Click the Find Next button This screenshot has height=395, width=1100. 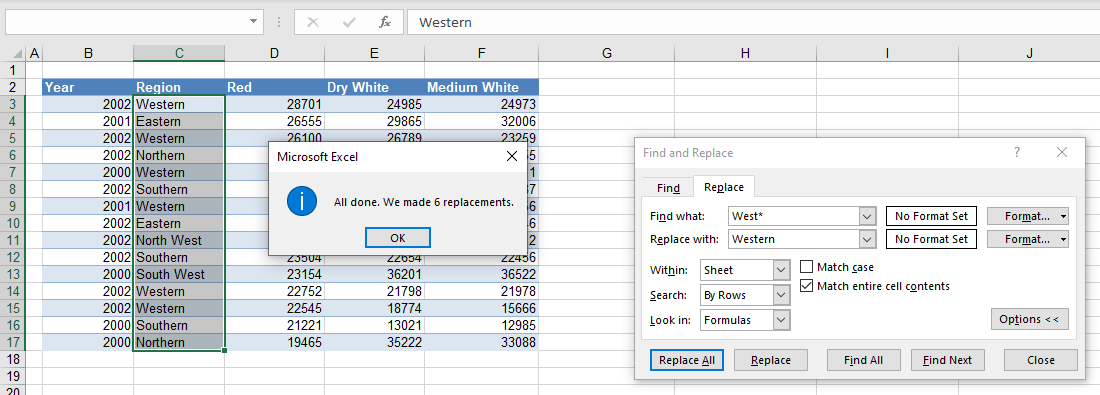click(x=948, y=360)
